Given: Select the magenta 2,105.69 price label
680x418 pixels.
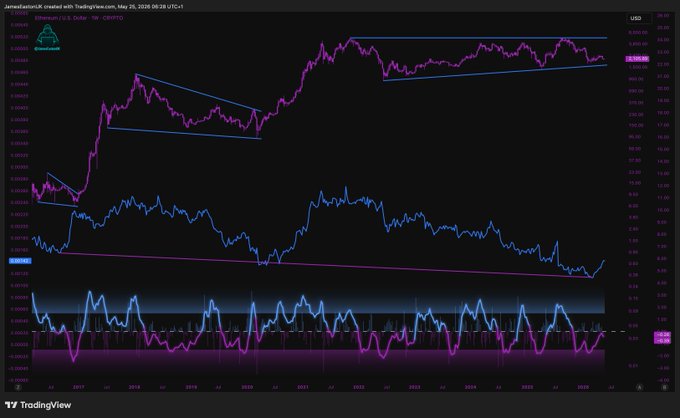Looking at the screenshot, I should coord(638,59).
